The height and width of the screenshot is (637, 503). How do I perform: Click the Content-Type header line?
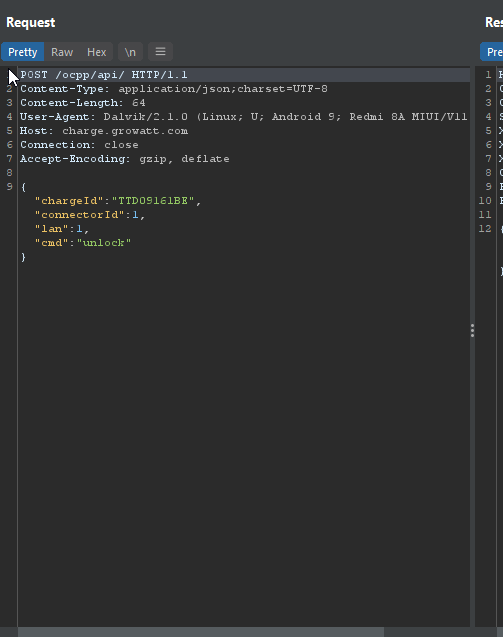174,89
